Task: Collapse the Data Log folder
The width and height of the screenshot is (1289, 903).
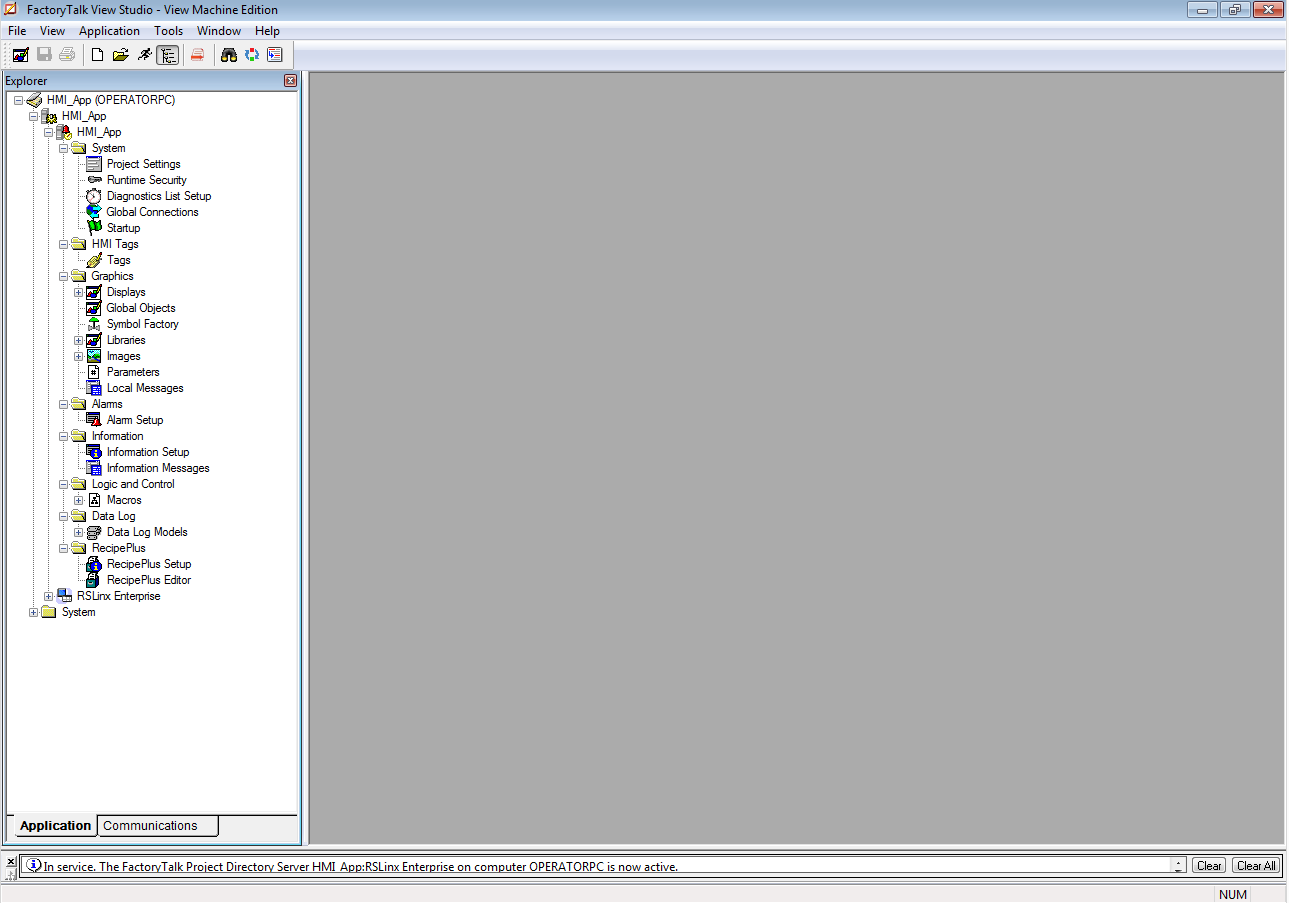Action: point(64,516)
